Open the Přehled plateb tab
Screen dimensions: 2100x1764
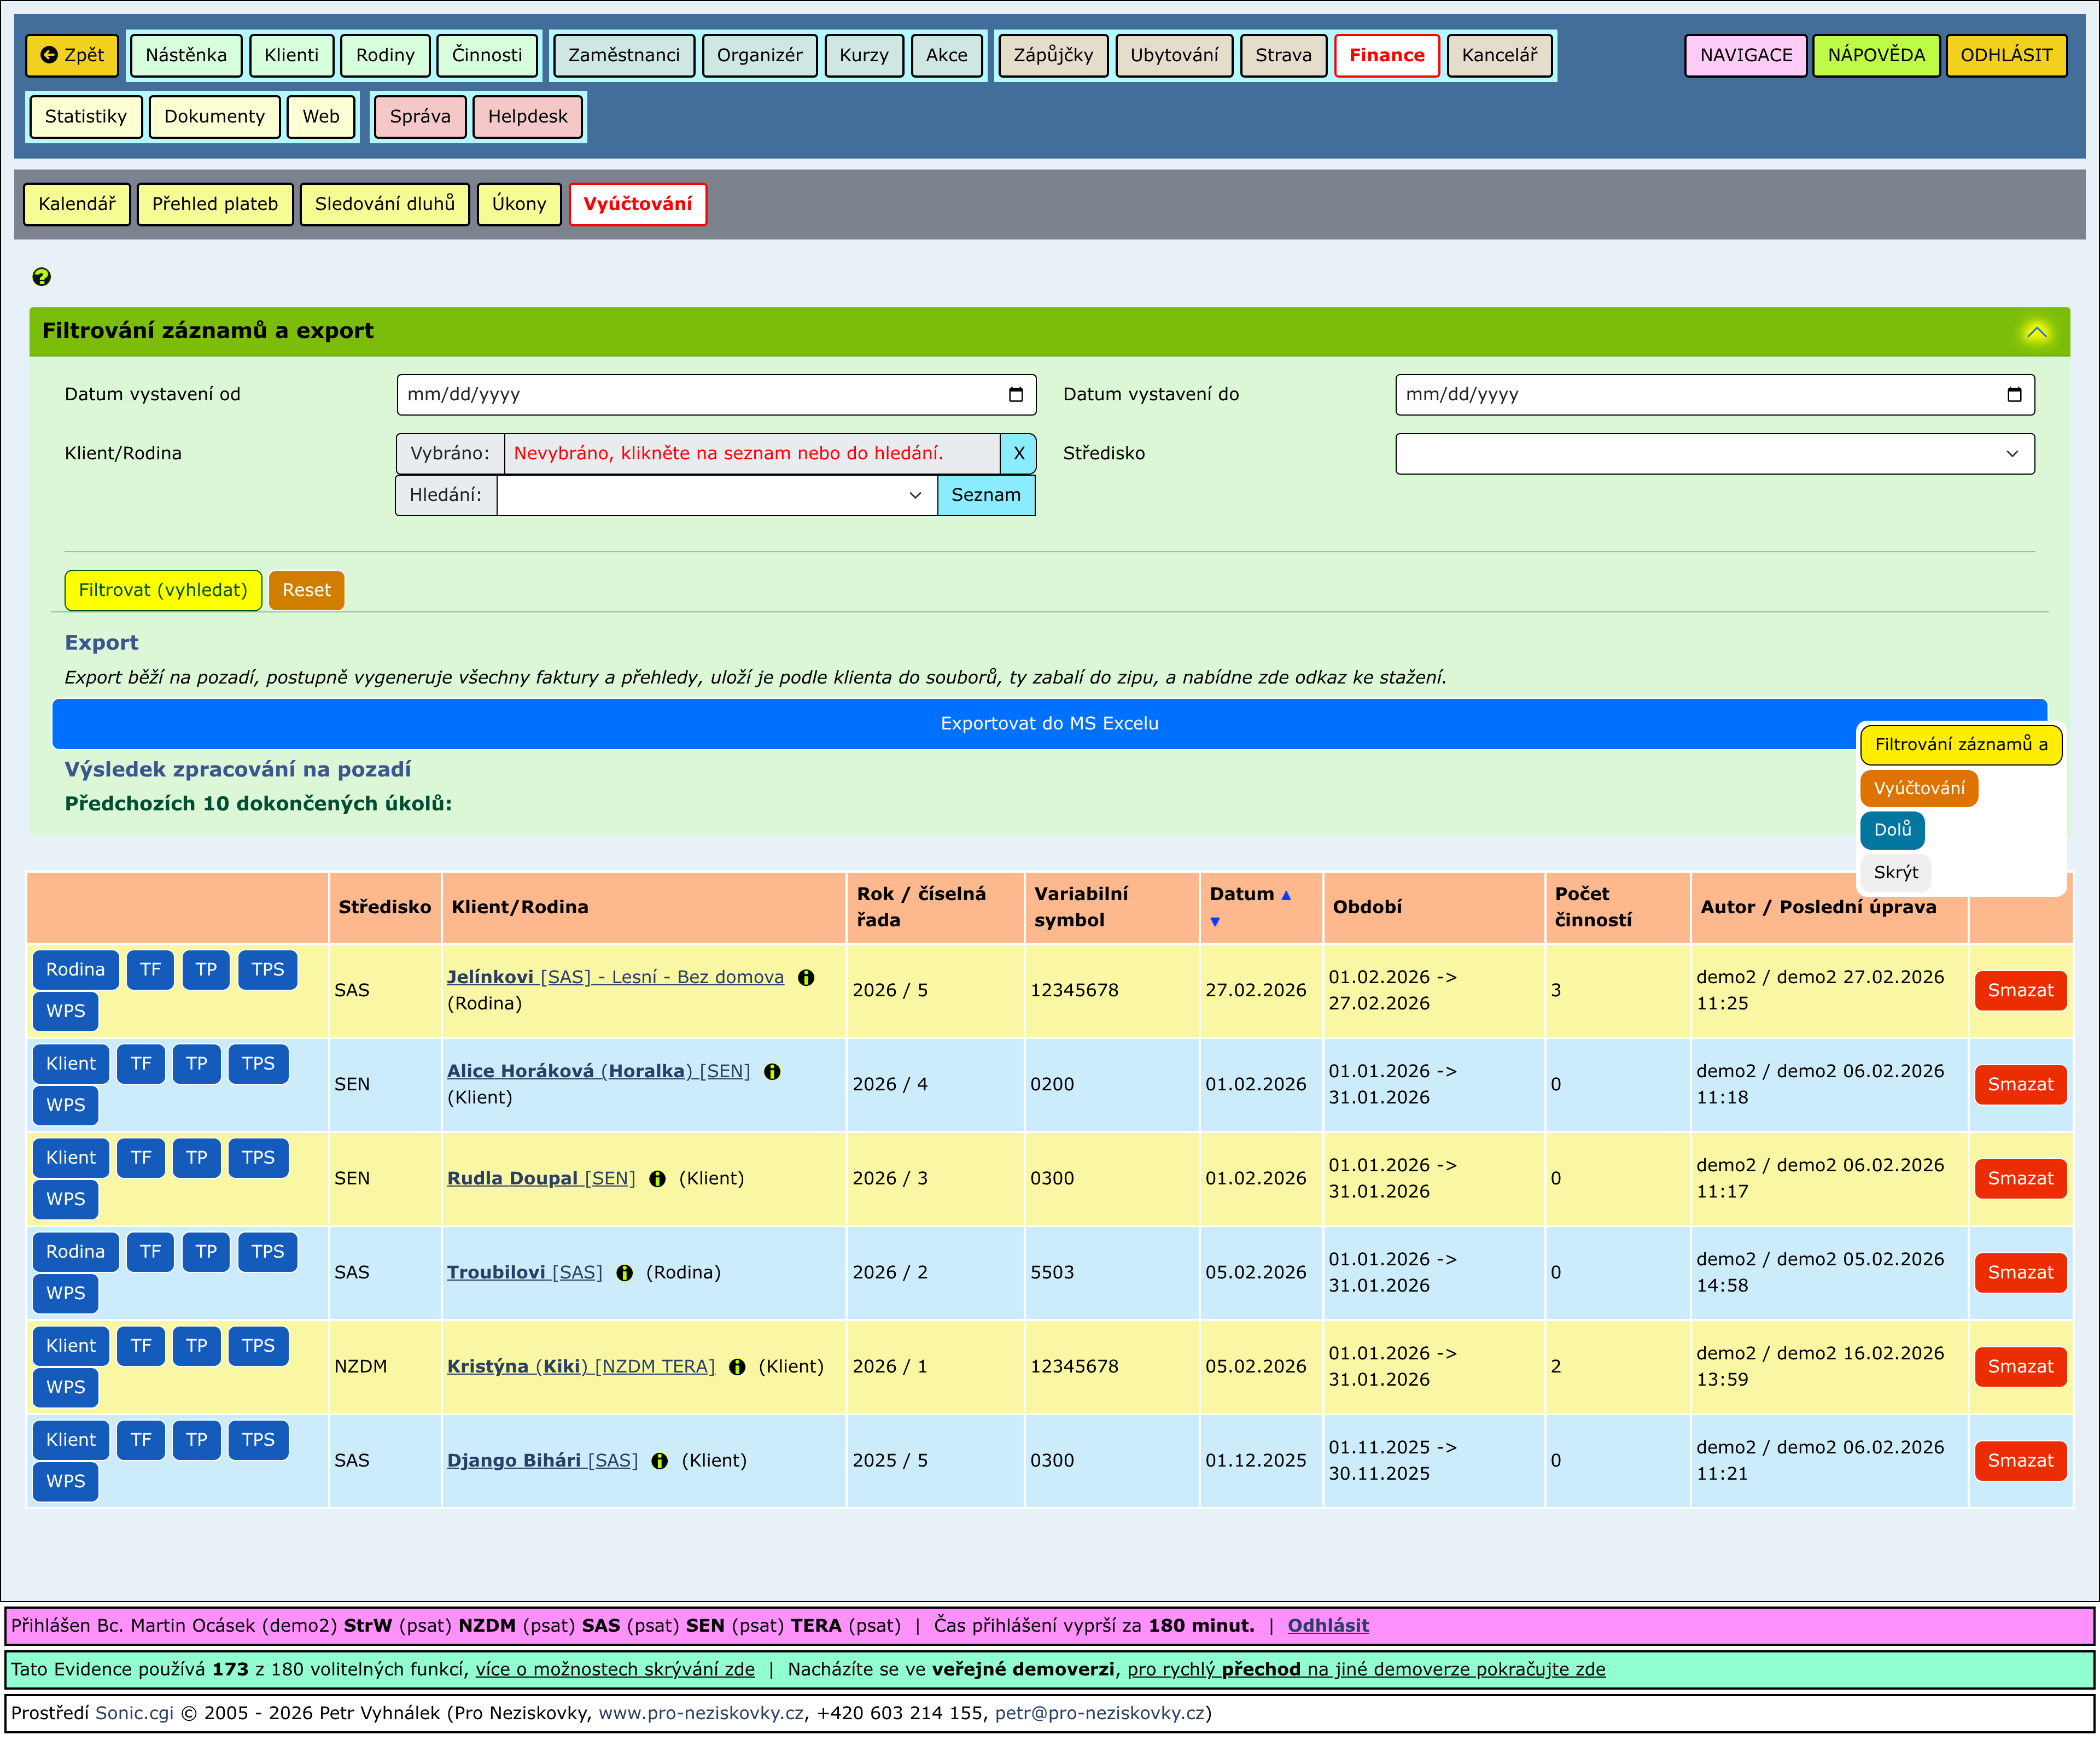(x=215, y=204)
